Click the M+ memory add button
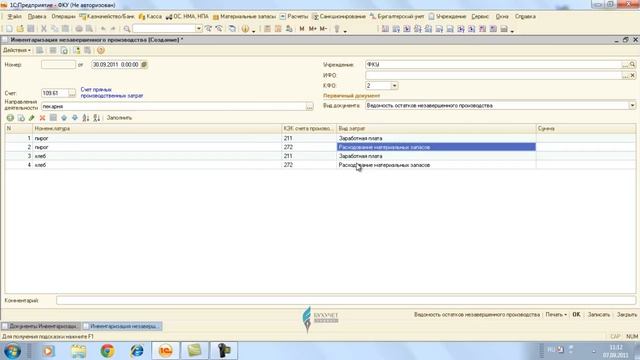640x360 pixels. coord(313,29)
